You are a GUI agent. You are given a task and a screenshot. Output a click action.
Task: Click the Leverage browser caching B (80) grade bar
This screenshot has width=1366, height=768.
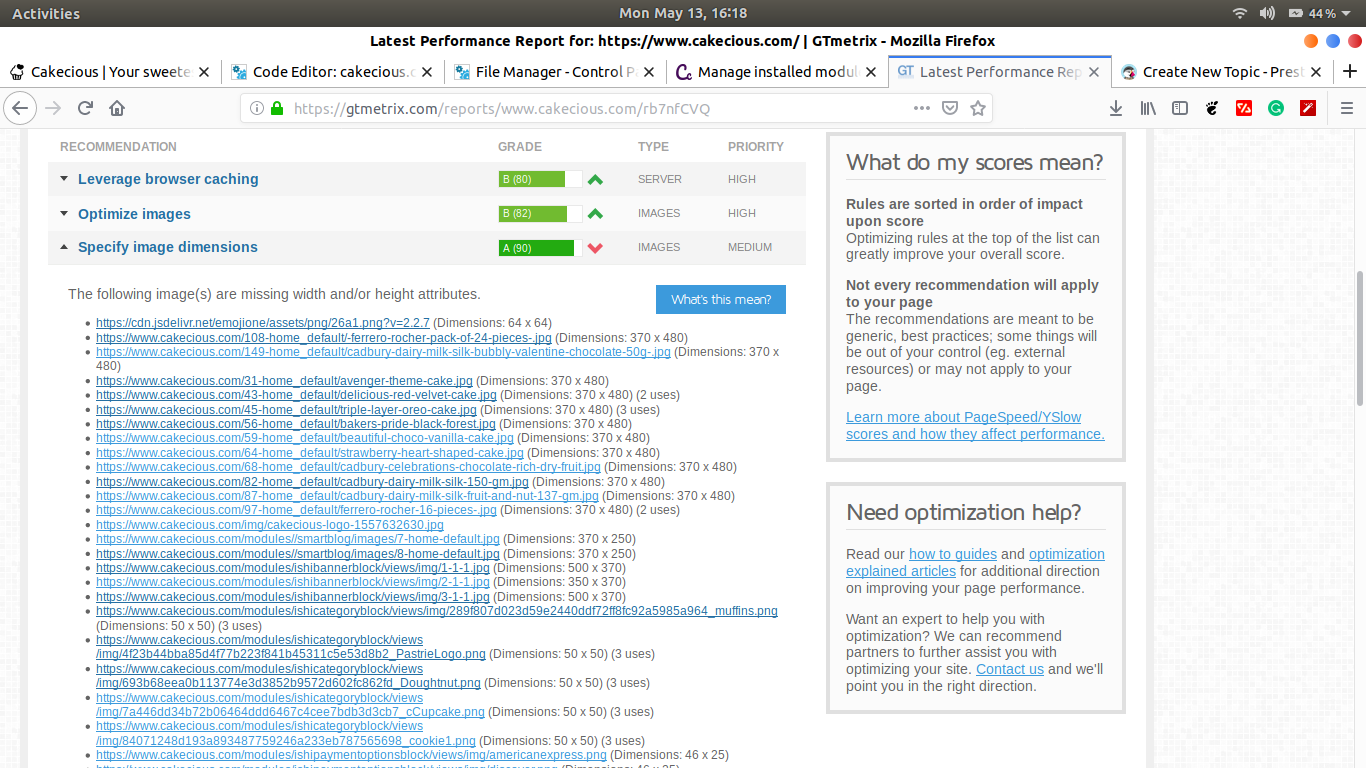click(540, 179)
